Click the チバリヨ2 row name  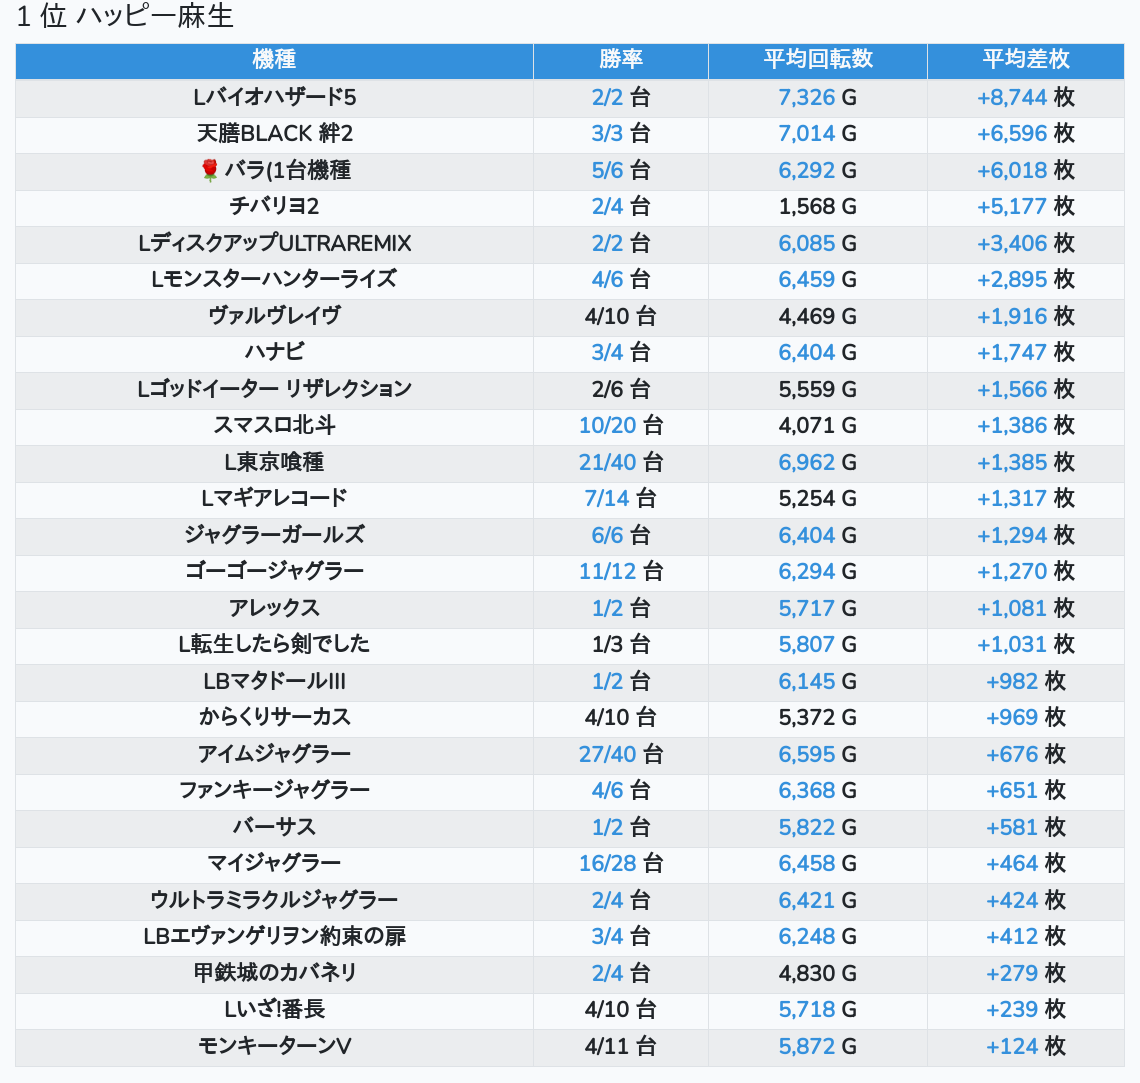[274, 206]
